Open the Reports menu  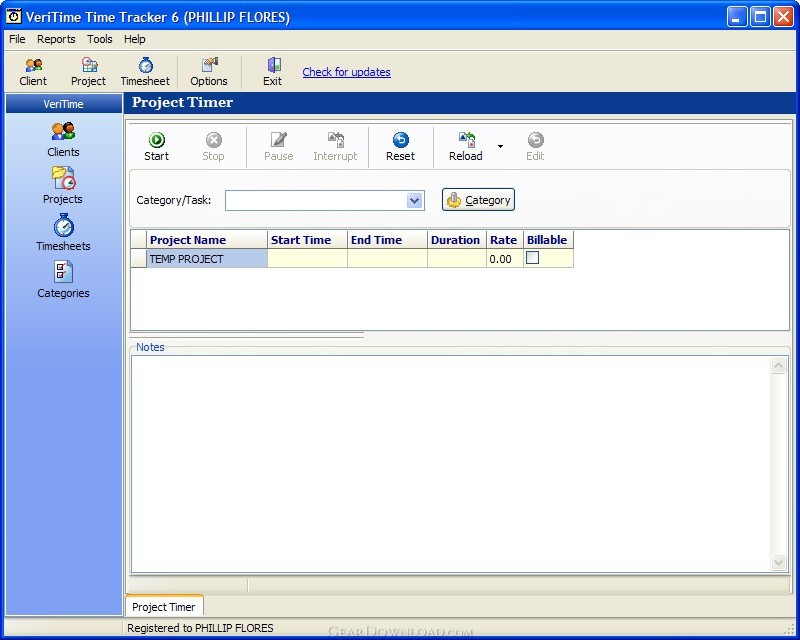pos(56,39)
